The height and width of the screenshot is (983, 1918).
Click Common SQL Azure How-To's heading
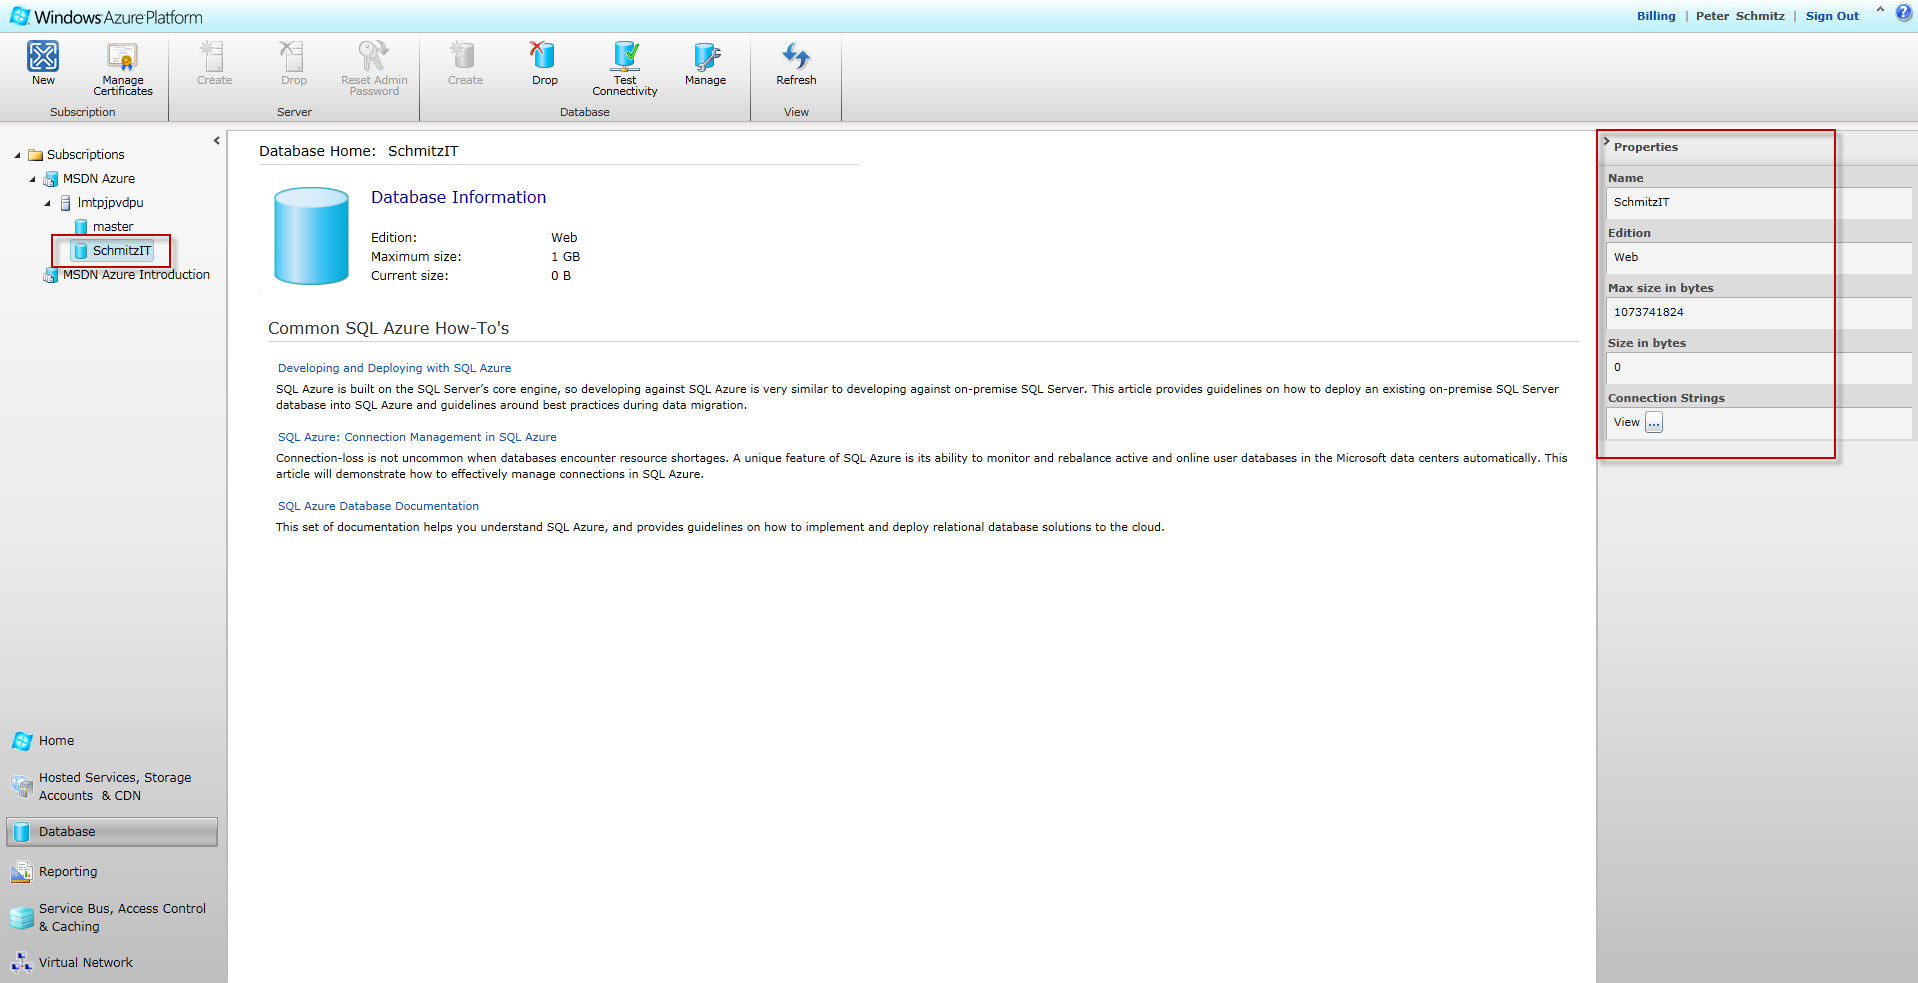(389, 329)
